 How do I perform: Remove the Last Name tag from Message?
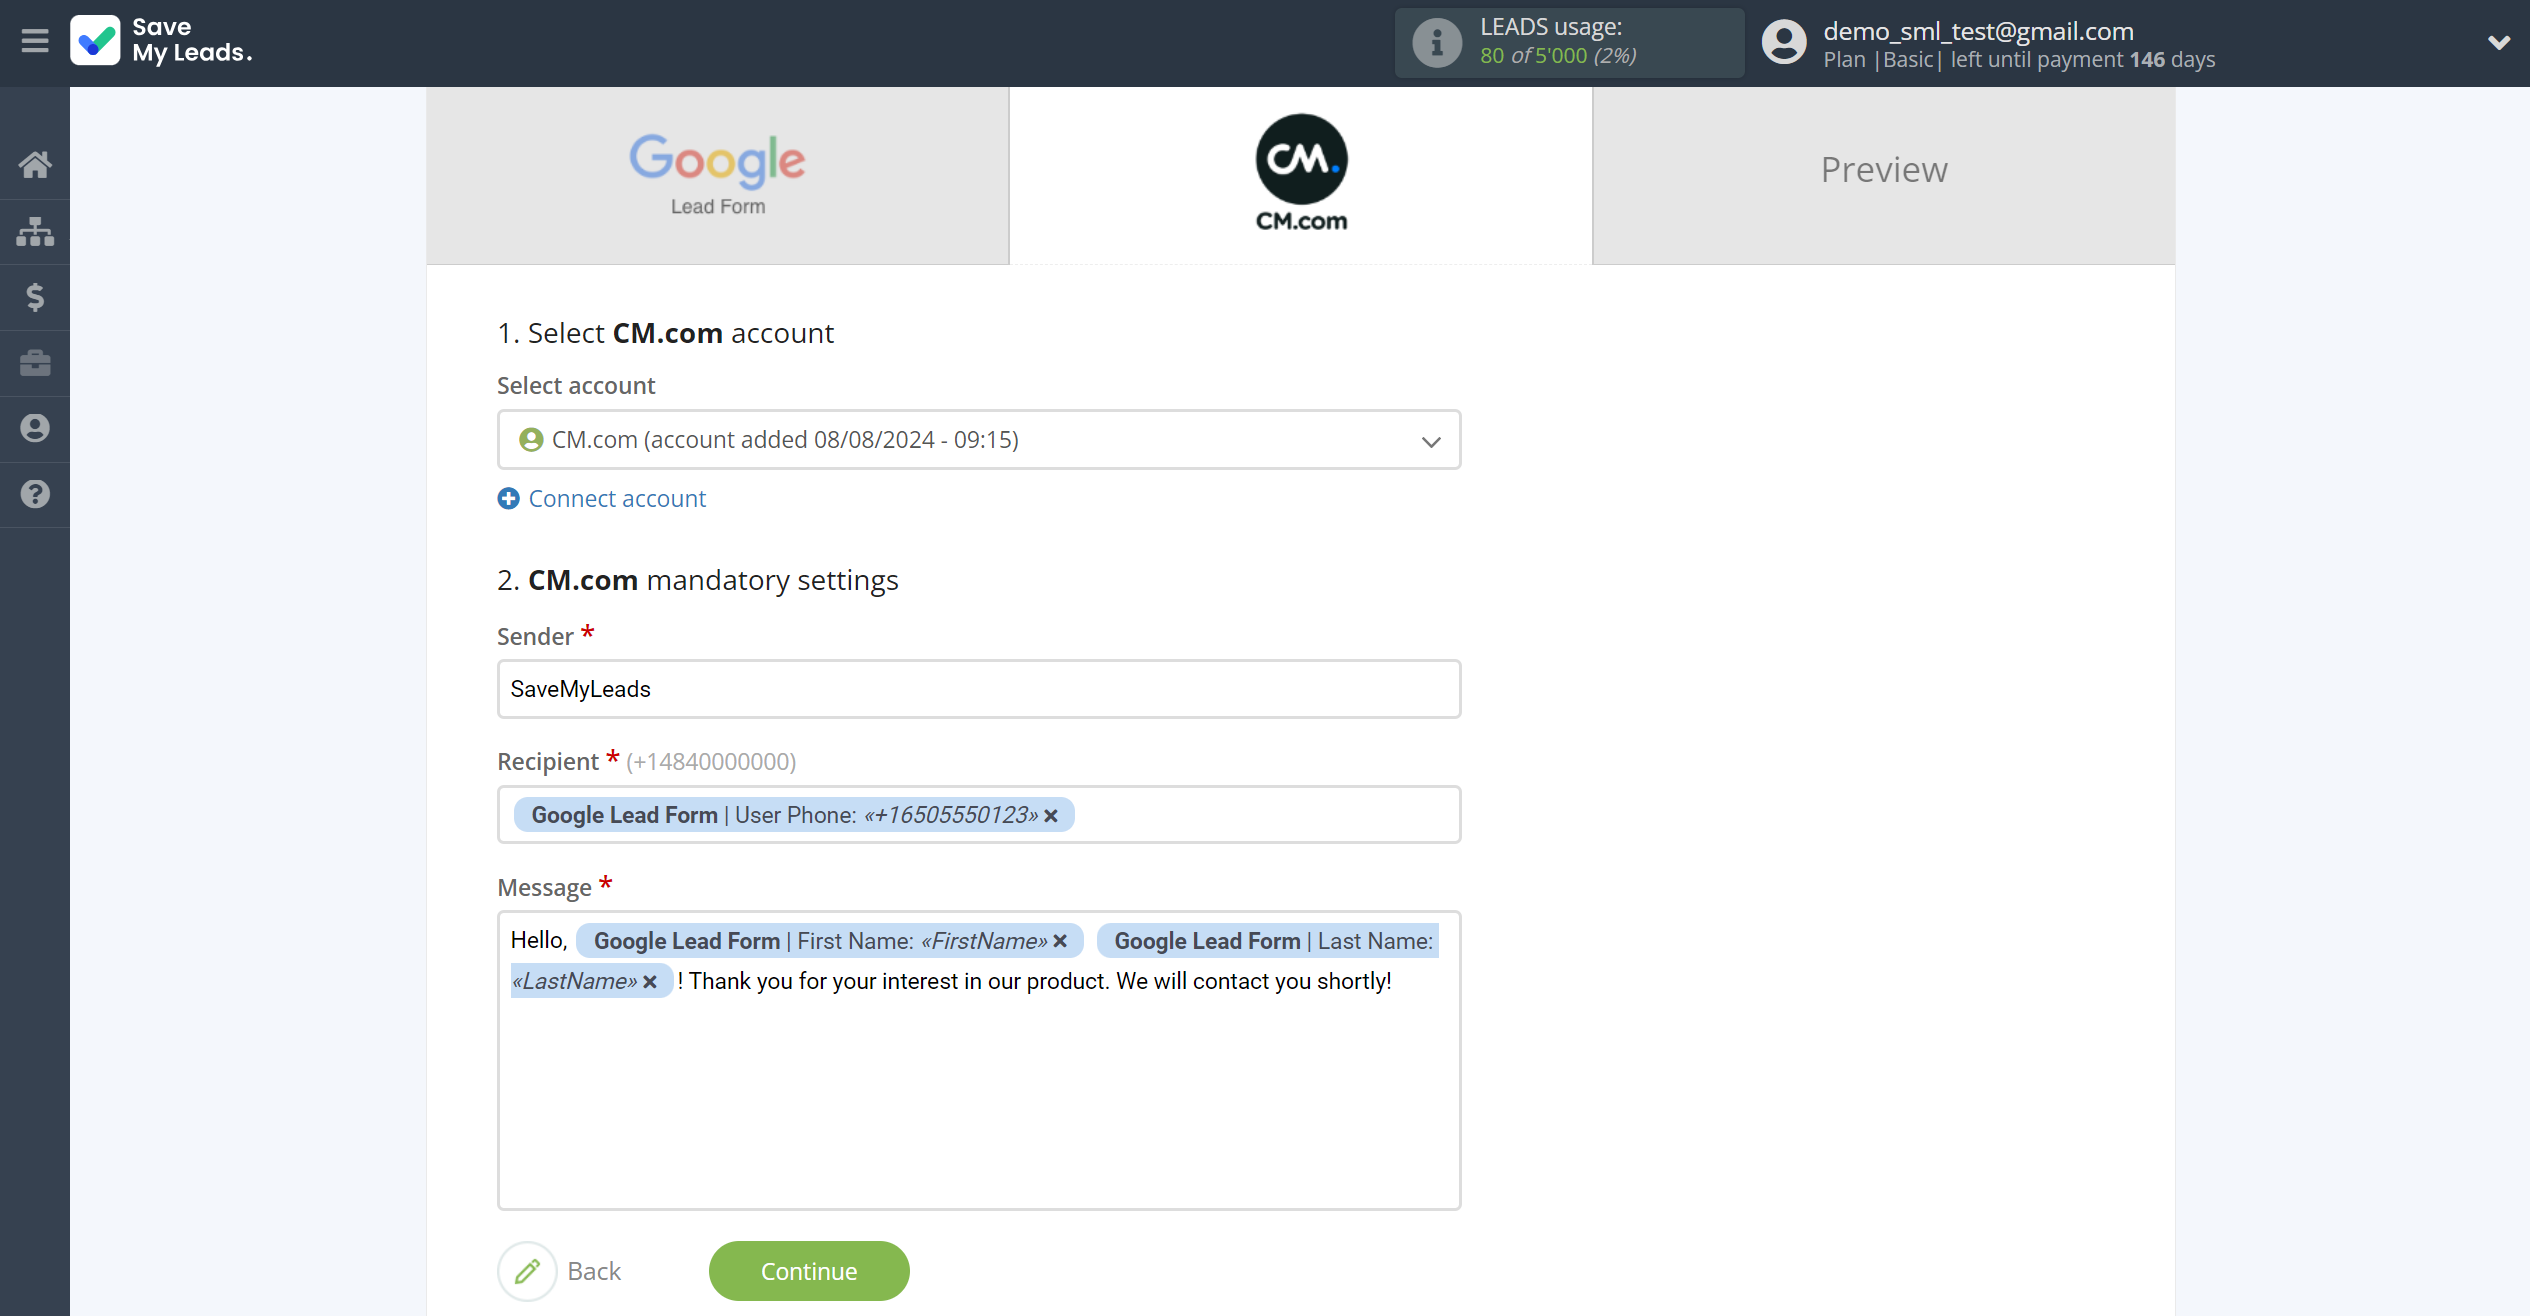point(650,982)
